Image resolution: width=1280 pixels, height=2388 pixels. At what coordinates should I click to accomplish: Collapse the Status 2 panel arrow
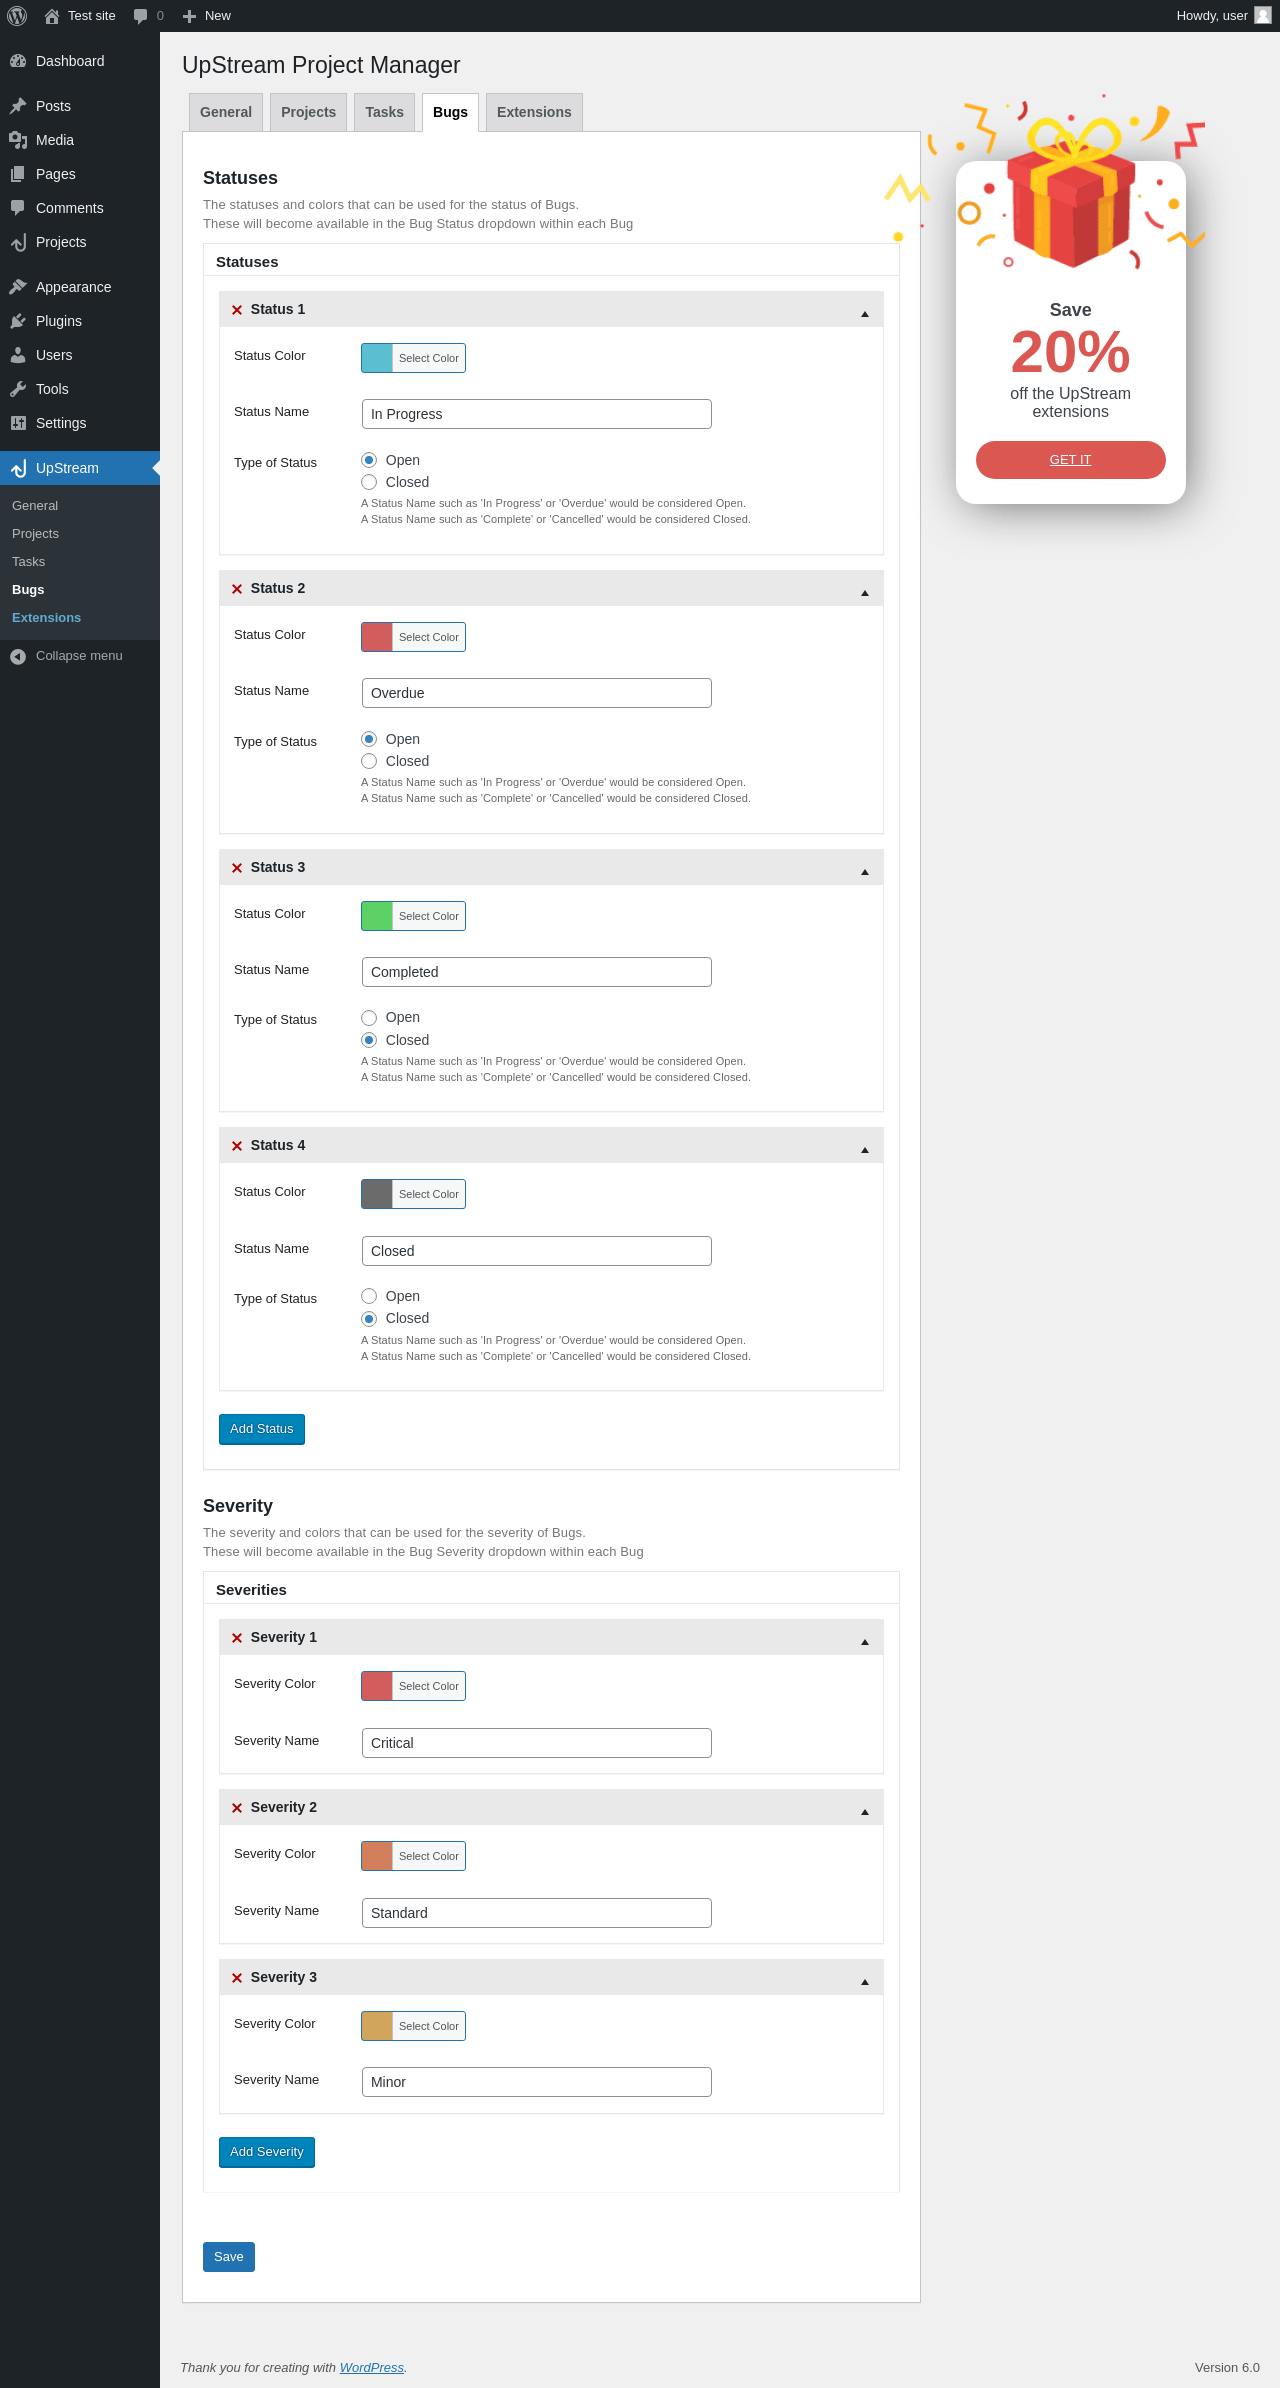(x=865, y=593)
